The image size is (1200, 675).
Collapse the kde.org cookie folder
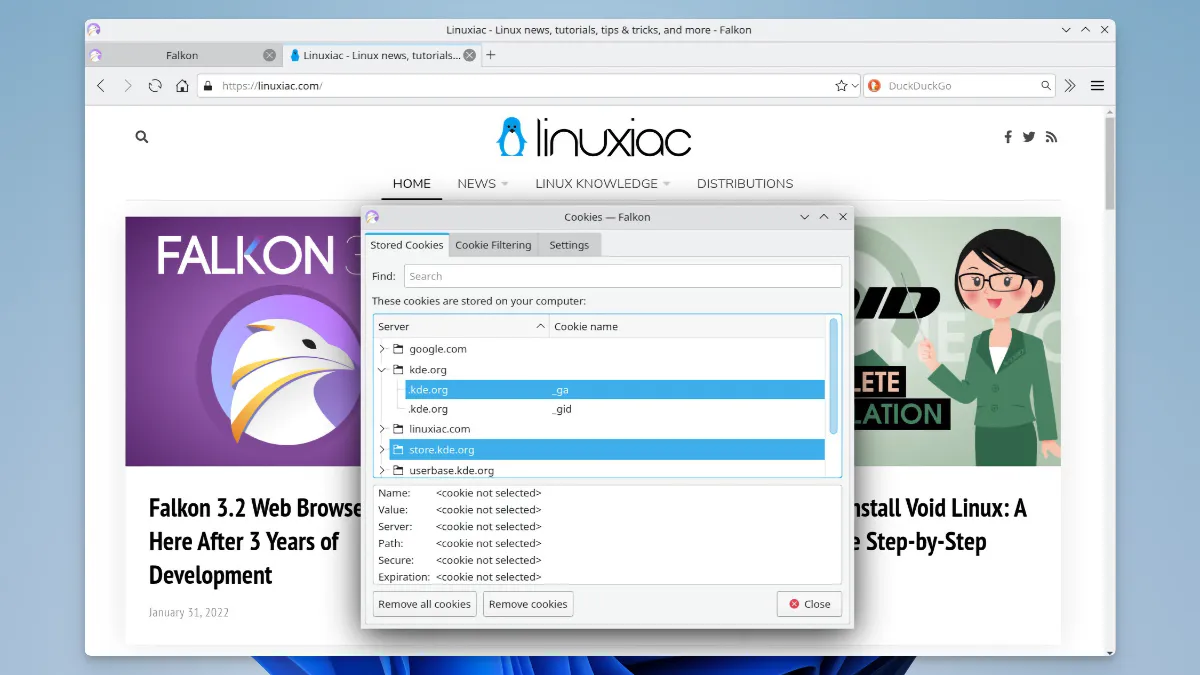tap(382, 370)
